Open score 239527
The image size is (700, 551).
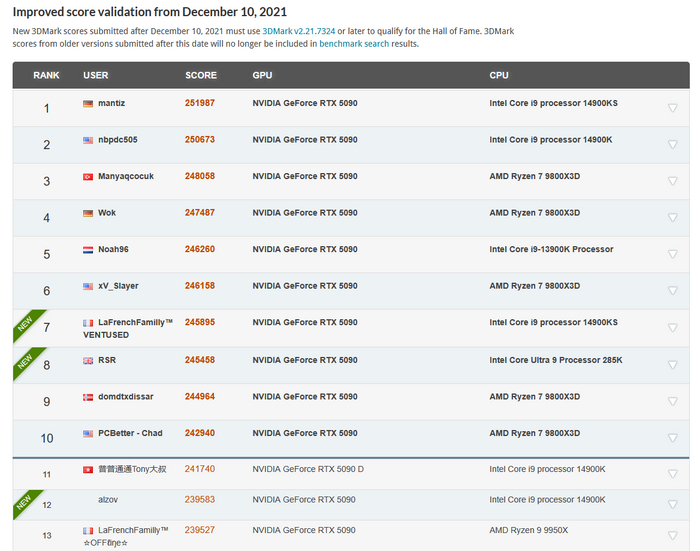pos(200,530)
